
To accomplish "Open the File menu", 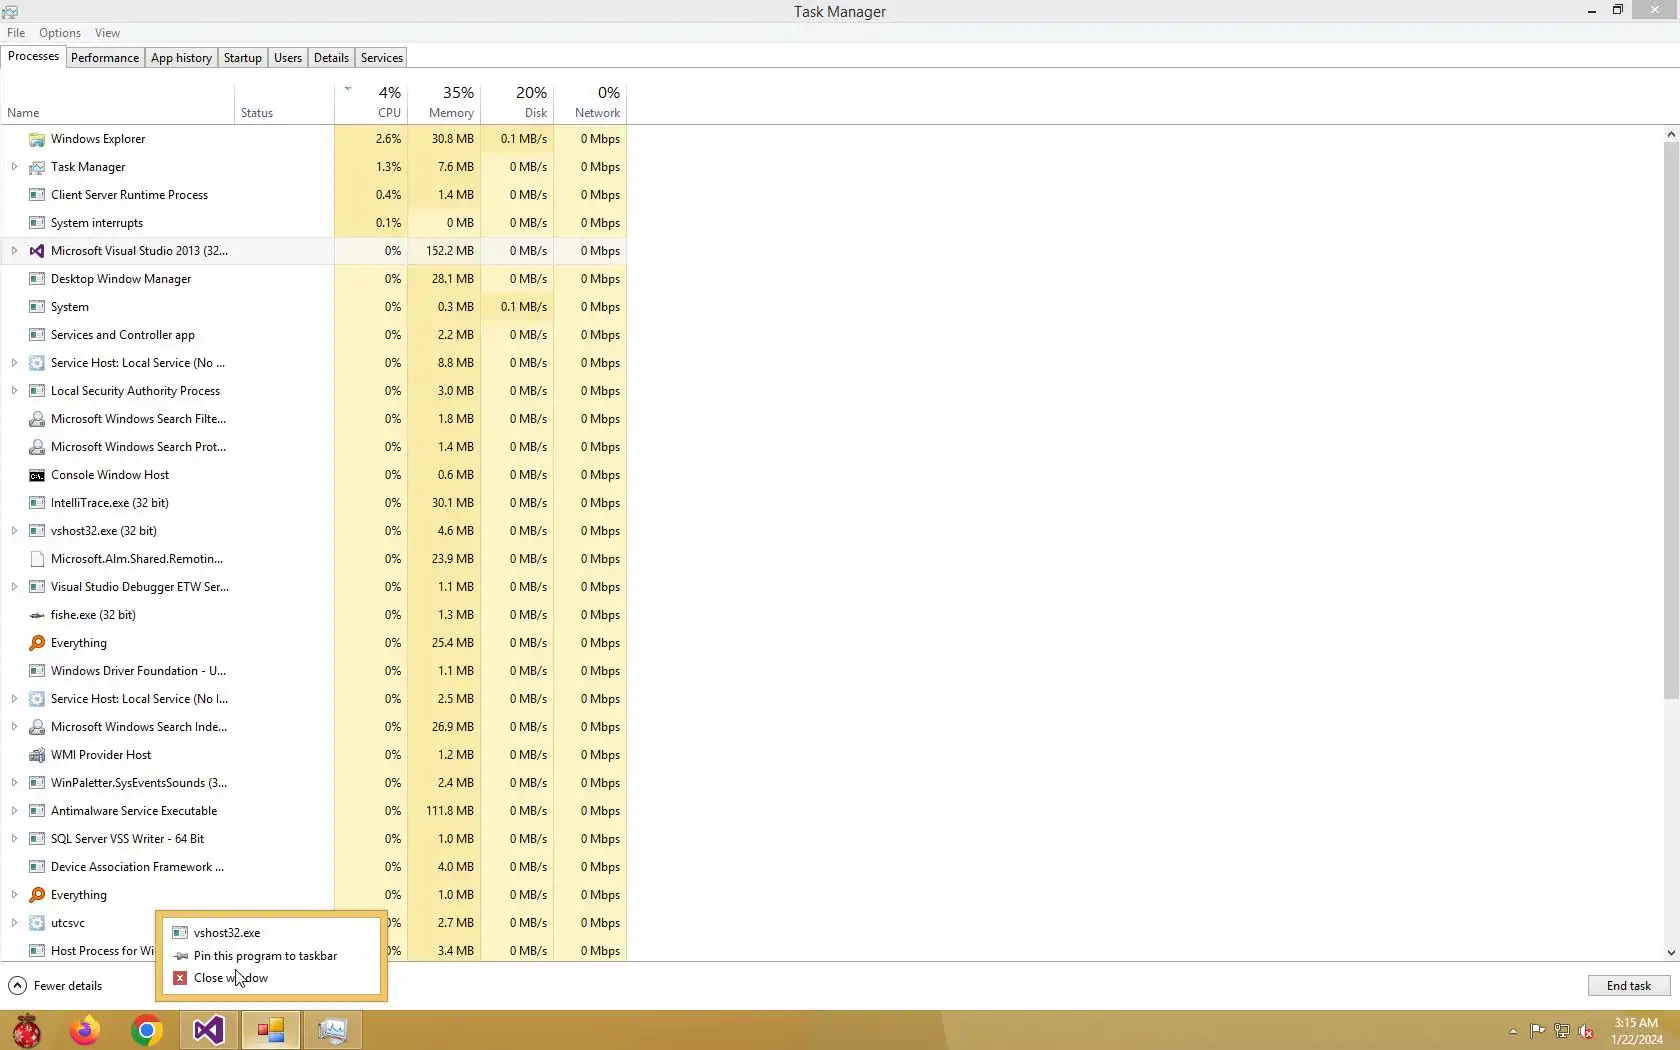I will (16, 33).
